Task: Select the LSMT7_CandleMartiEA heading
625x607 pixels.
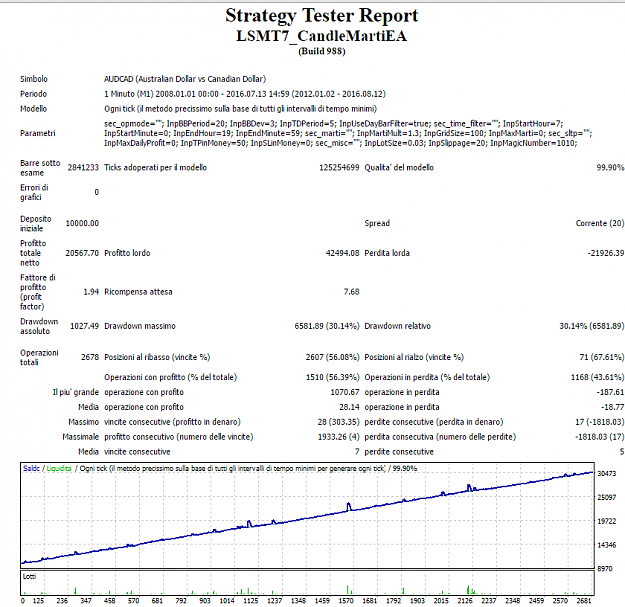Action: click(x=322, y=36)
